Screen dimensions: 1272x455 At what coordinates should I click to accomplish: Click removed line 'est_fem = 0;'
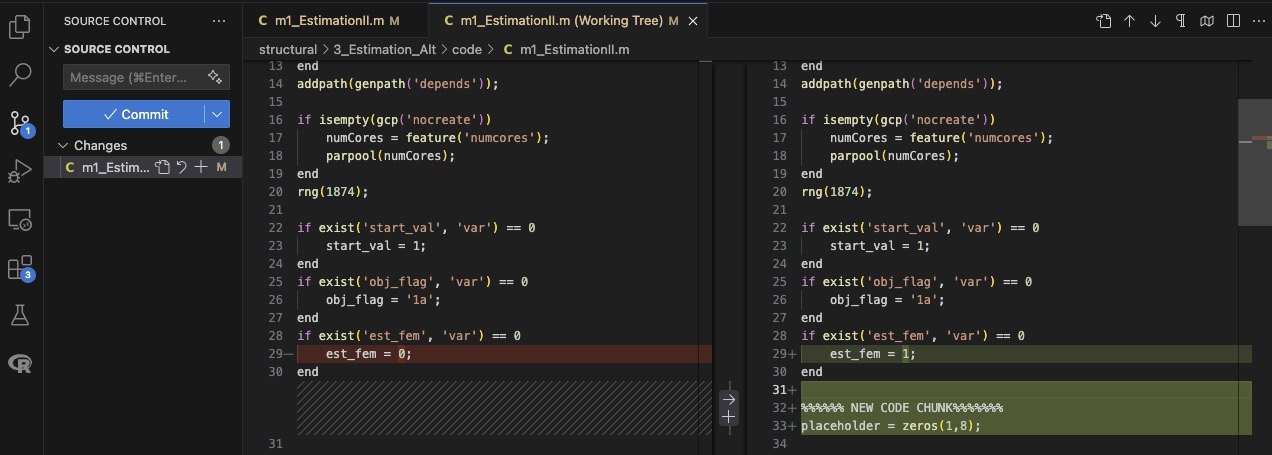pyautogui.click(x=369, y=354)
